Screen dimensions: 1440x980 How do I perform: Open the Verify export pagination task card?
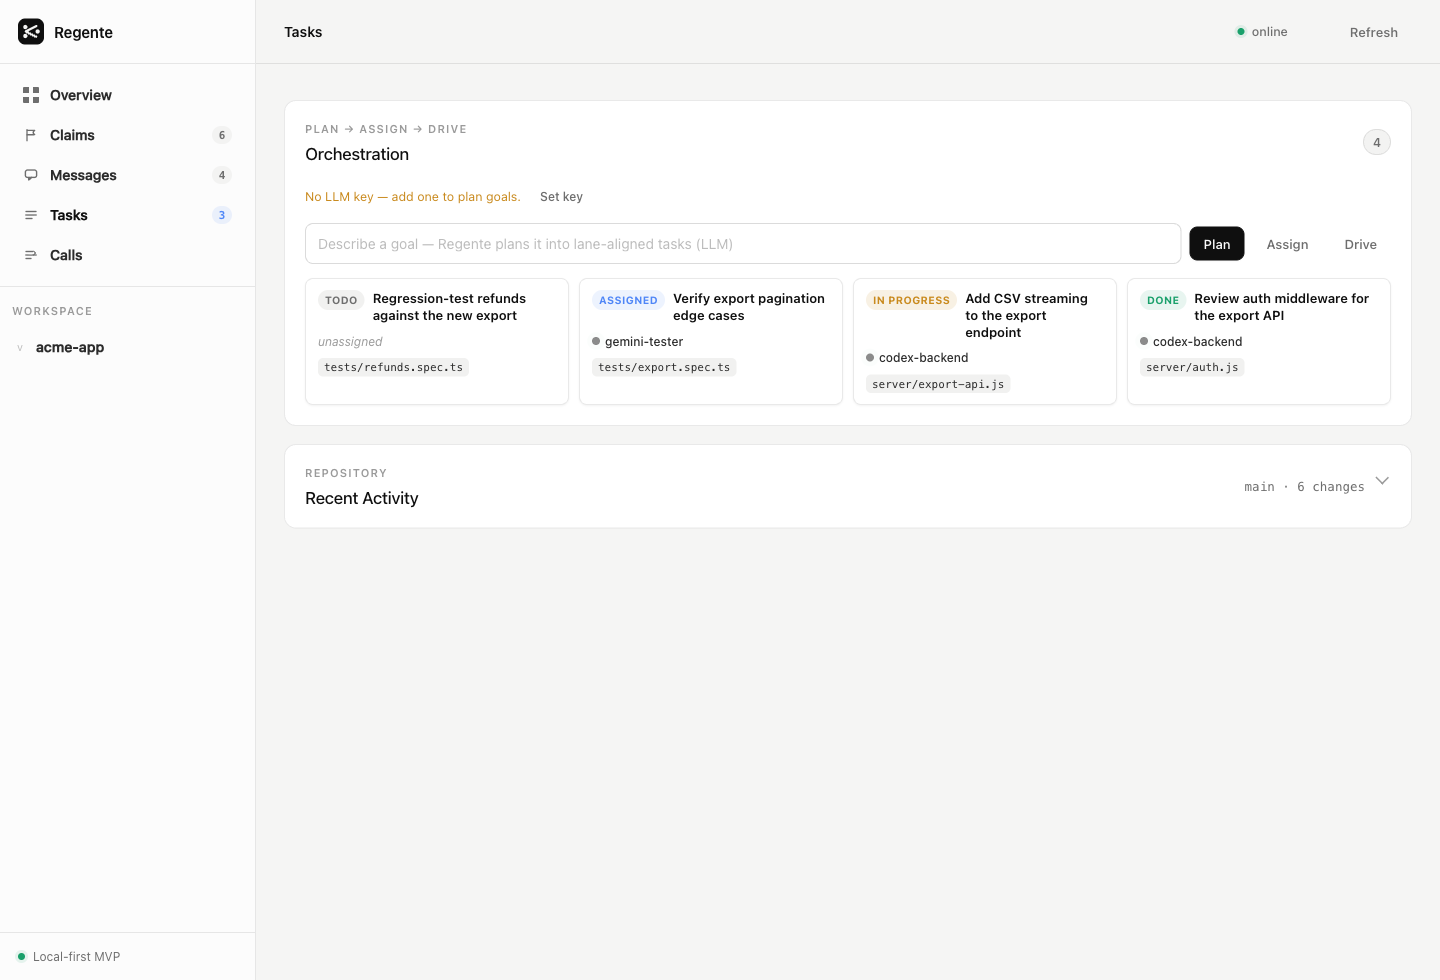pyautogui.click(x=711, y=341)
